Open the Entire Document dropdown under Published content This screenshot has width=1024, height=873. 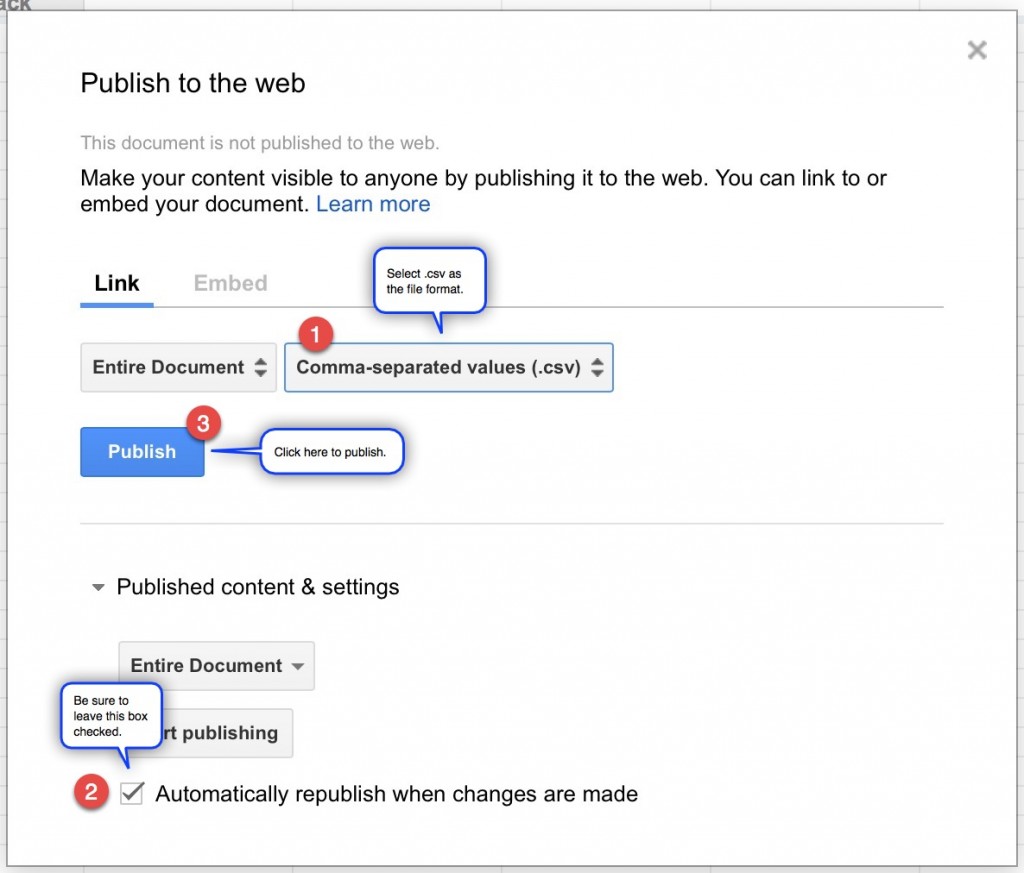point(217,666)
